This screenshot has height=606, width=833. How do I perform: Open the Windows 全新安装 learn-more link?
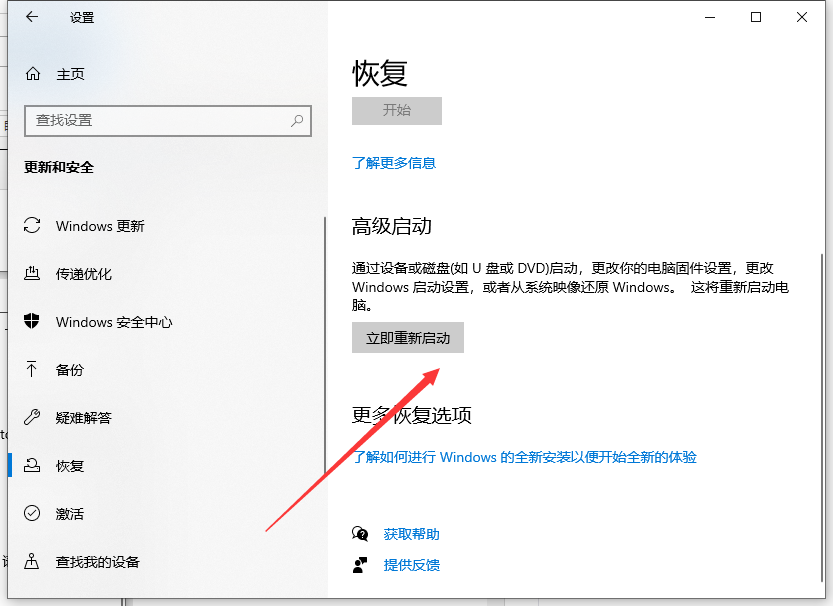[524, 457]
